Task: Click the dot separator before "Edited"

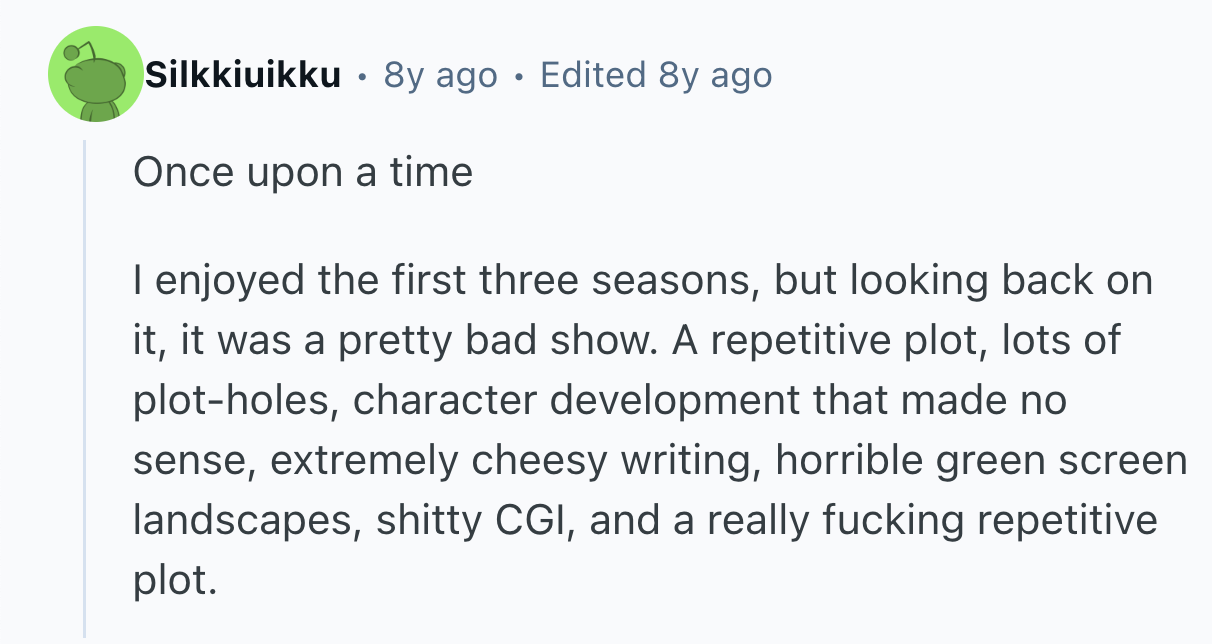Action: [x=518, y=75]
